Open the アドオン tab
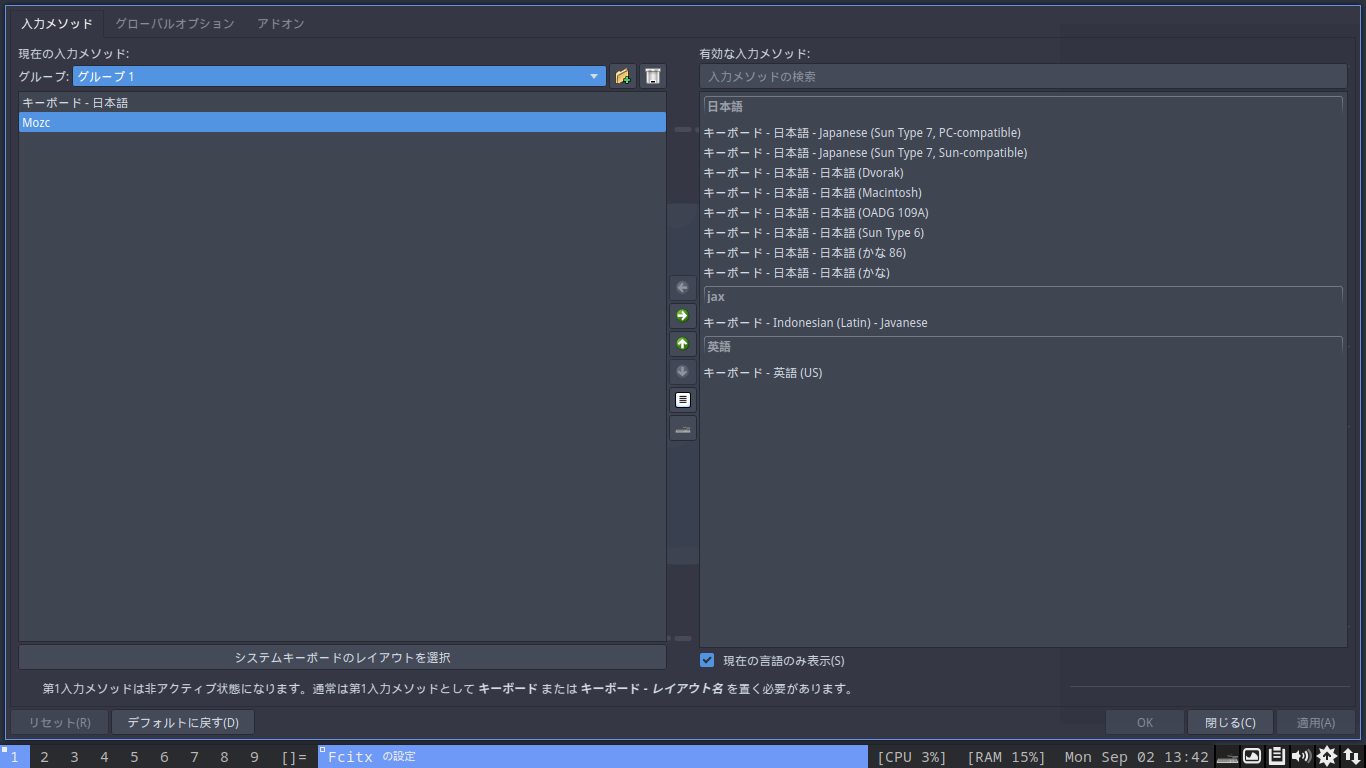Image resolution: width=1366 pixels, height=768 pixels. pyautogui.click(x=281, y=23)
